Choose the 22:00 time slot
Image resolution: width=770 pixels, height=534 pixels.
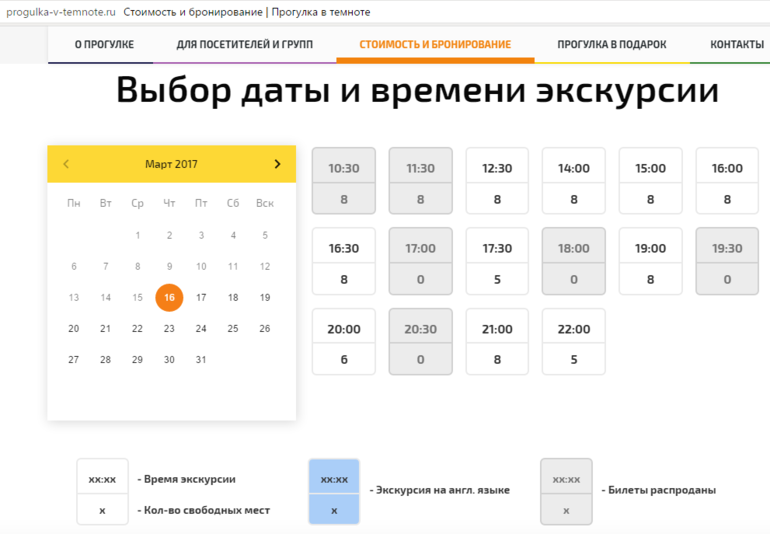point(574,342)
